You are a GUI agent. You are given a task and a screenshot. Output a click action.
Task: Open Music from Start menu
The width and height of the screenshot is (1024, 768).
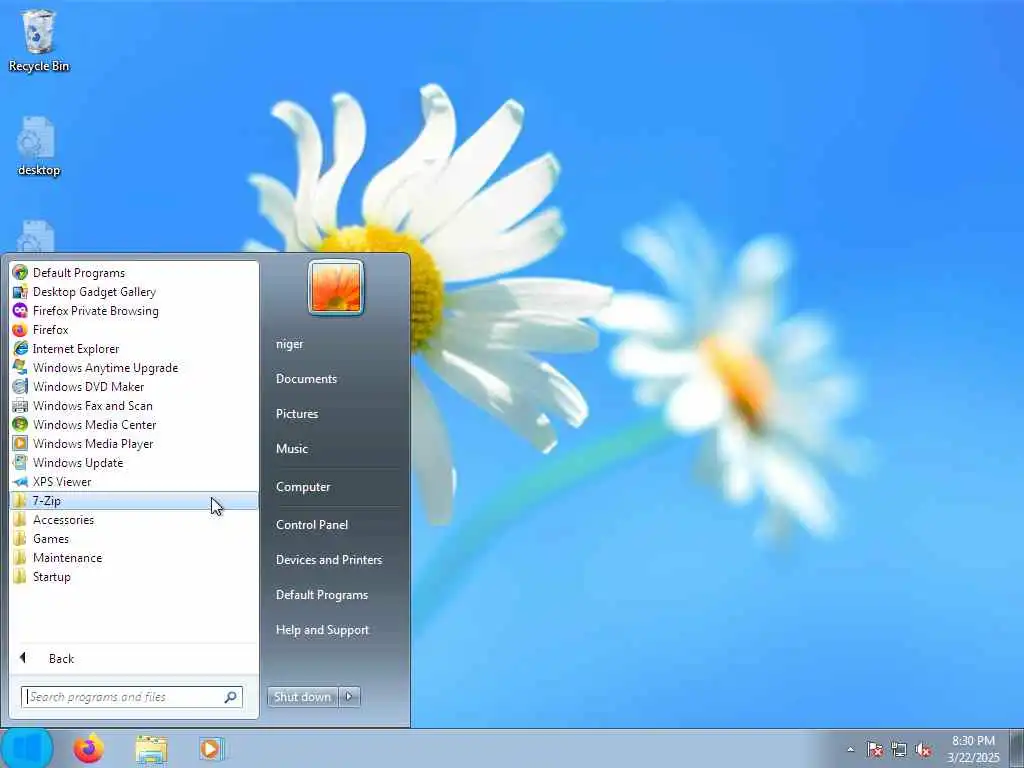pos(292,449)
